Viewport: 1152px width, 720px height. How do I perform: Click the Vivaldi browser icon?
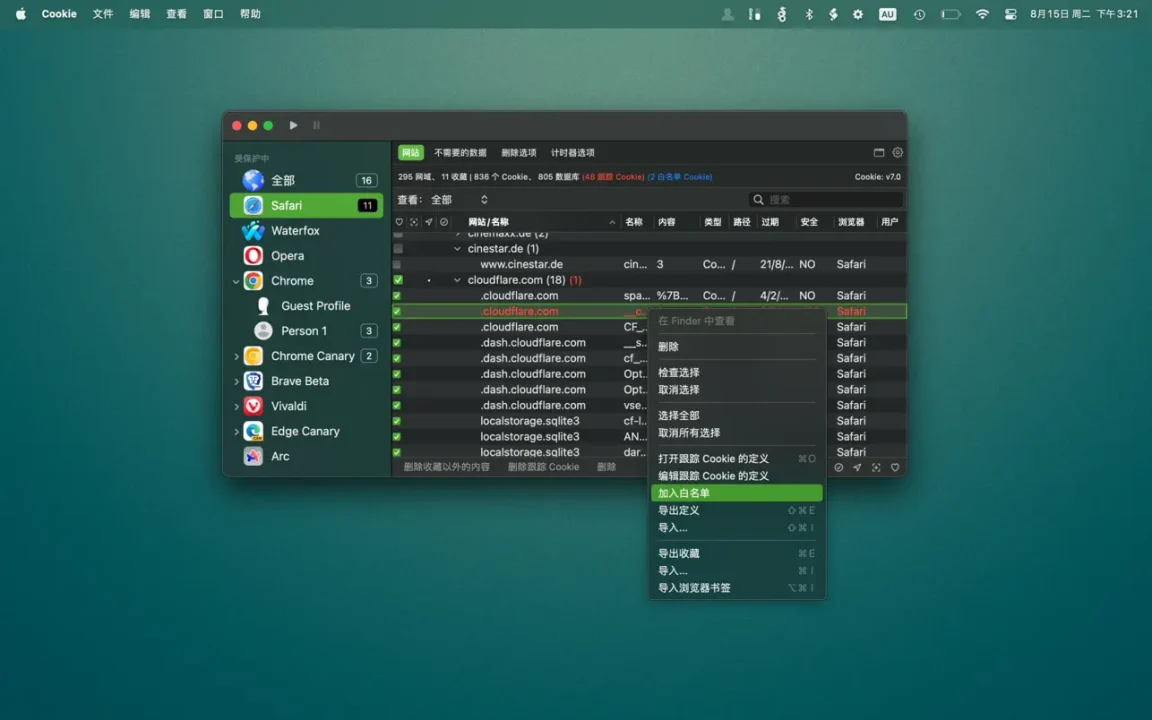coord(253,406)
